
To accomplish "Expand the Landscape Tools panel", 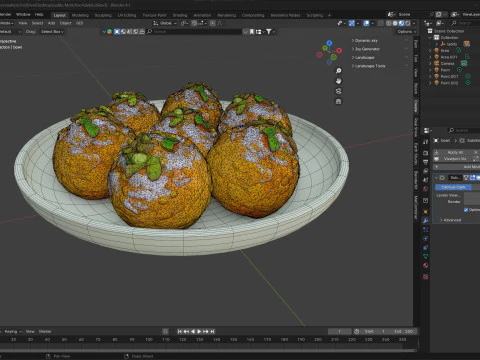I will point(369,66).
